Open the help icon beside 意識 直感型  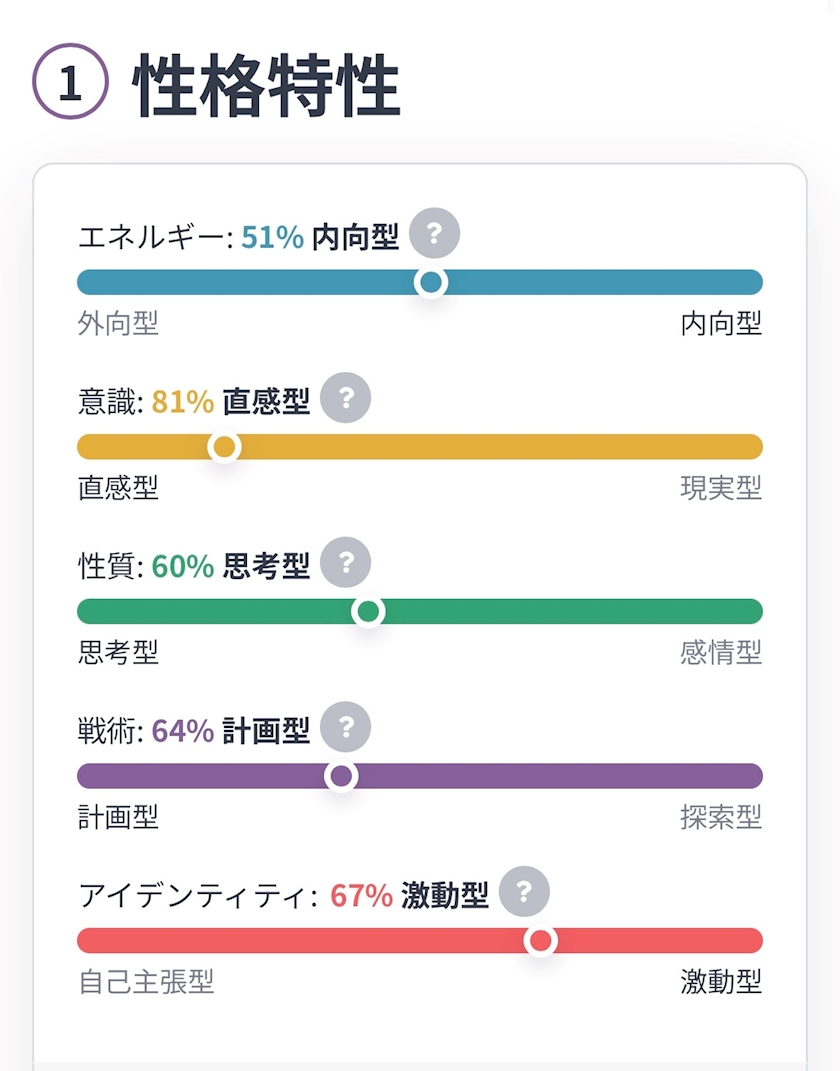pos(346,398)
